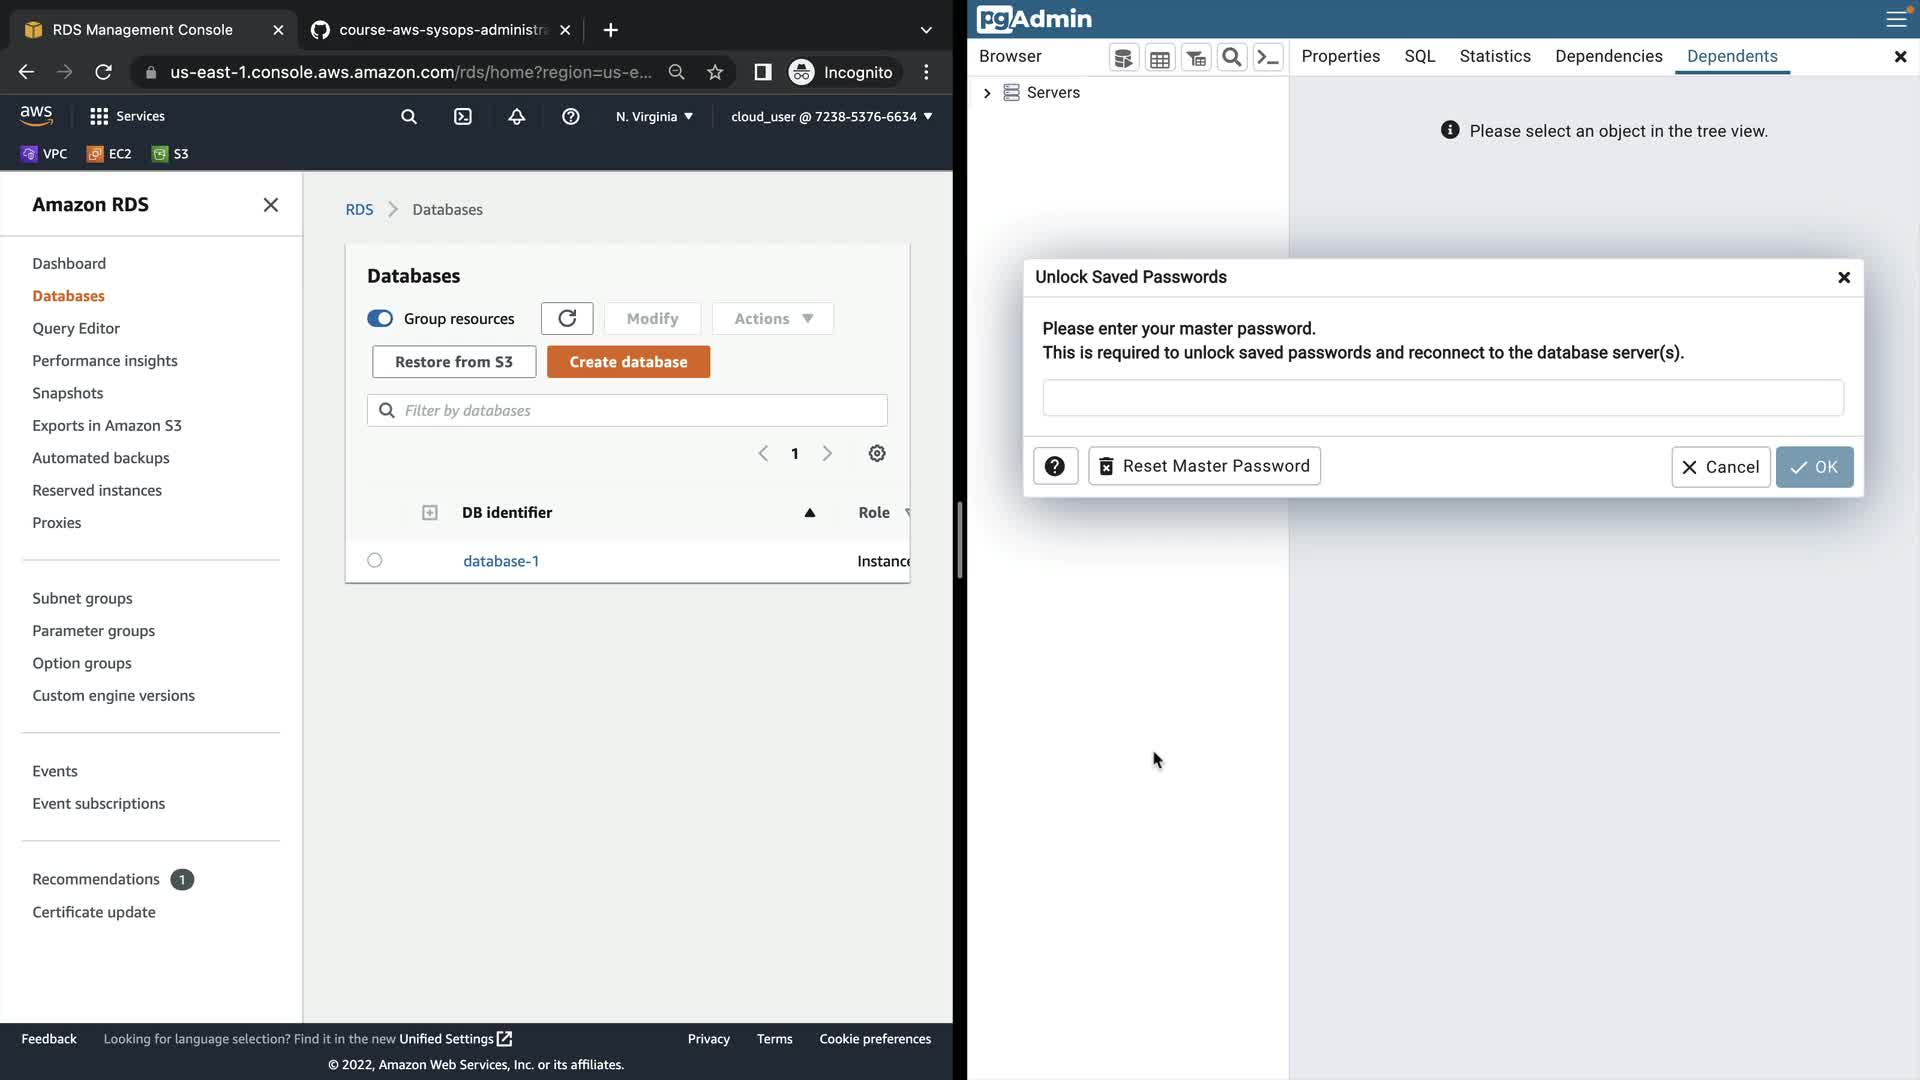Select database-1 radio button
The width and height of the screenshot is (1920, 1080).
click(374, 561)
